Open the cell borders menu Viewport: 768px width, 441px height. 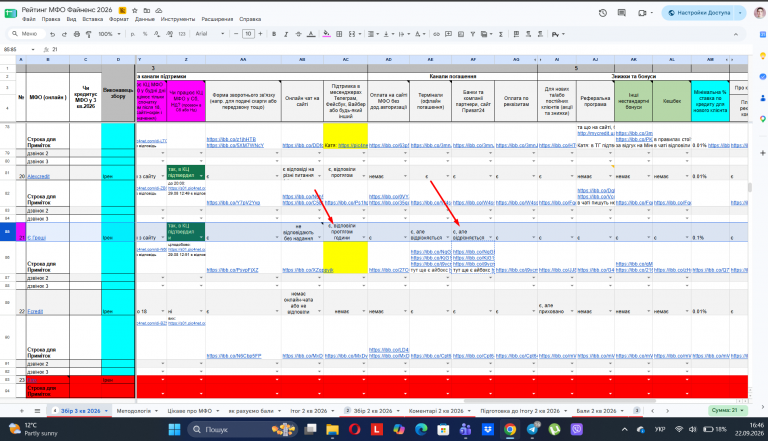pyautogui.click(x=339, y=34)
